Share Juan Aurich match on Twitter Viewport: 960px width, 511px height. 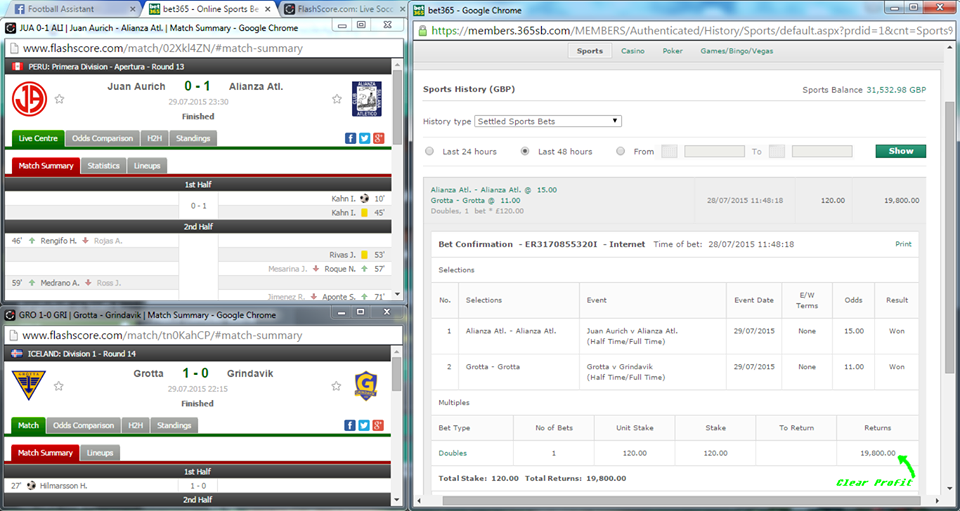tap(364, 138)
